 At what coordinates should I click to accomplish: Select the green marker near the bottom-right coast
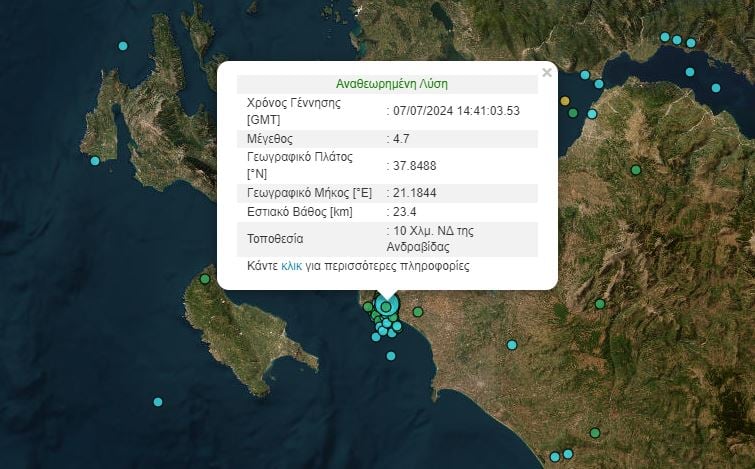pyautogui.click(x=595, y=432)
